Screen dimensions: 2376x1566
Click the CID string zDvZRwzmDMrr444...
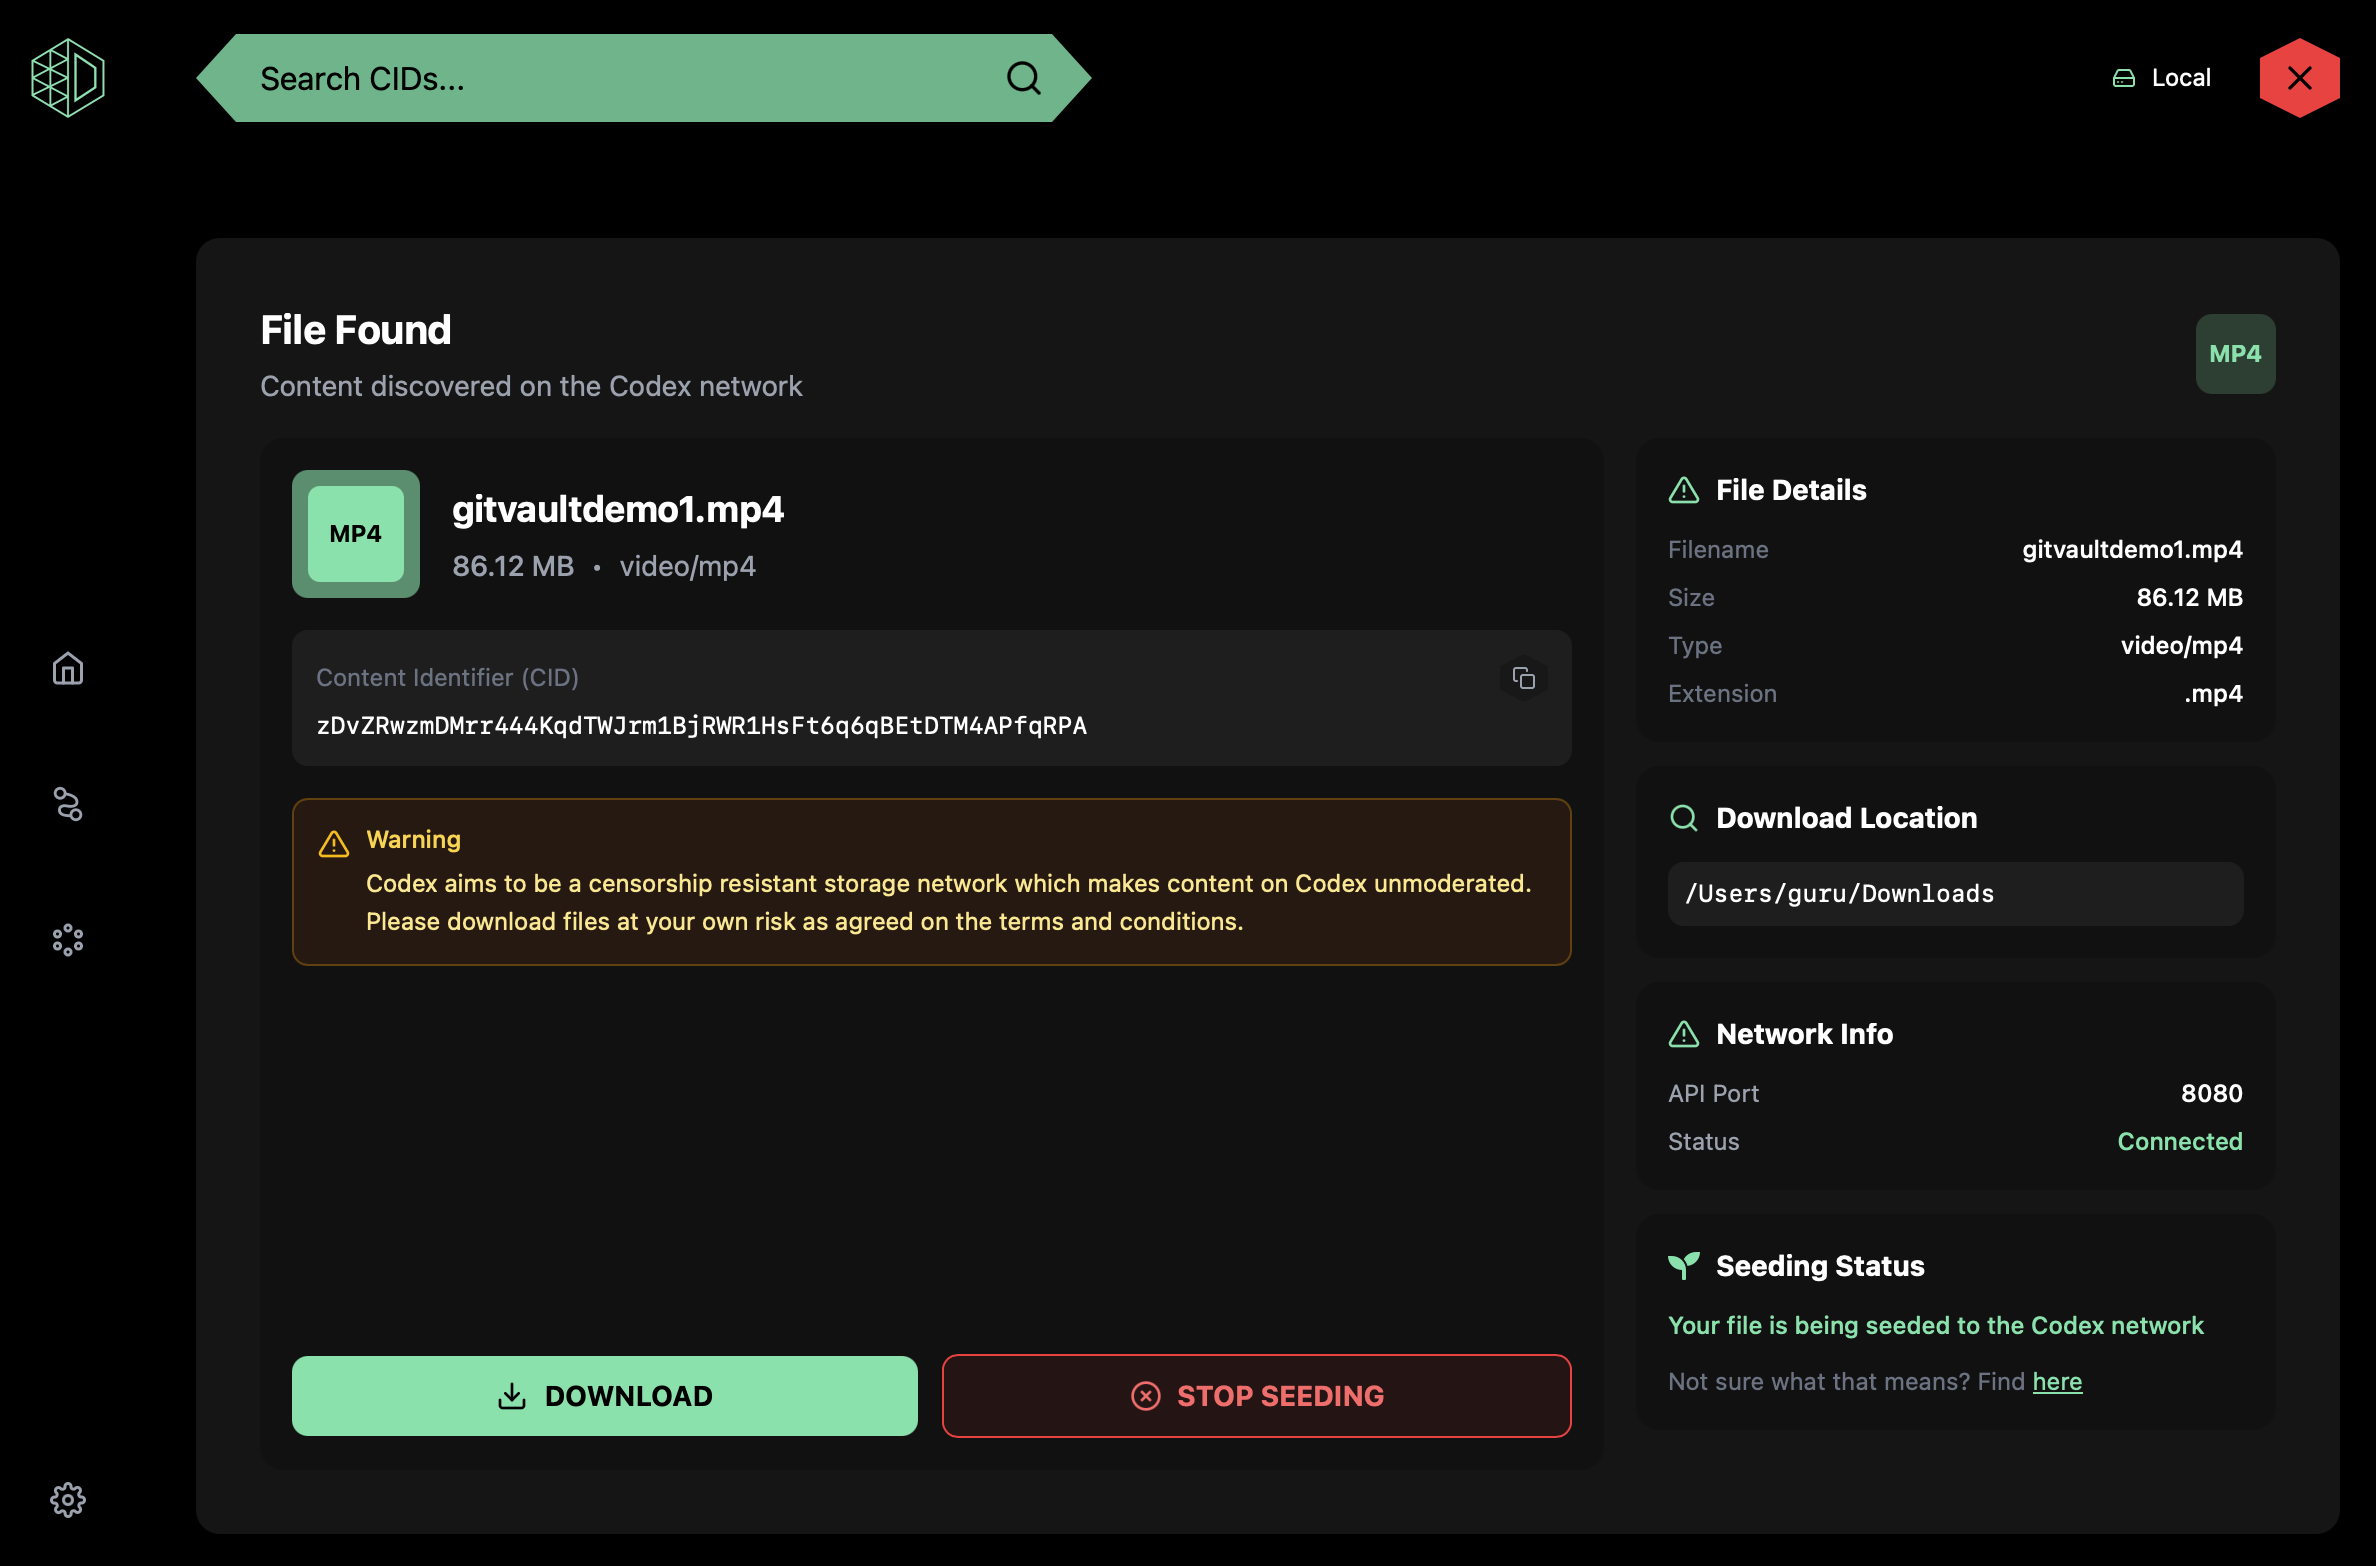[702, 726]
